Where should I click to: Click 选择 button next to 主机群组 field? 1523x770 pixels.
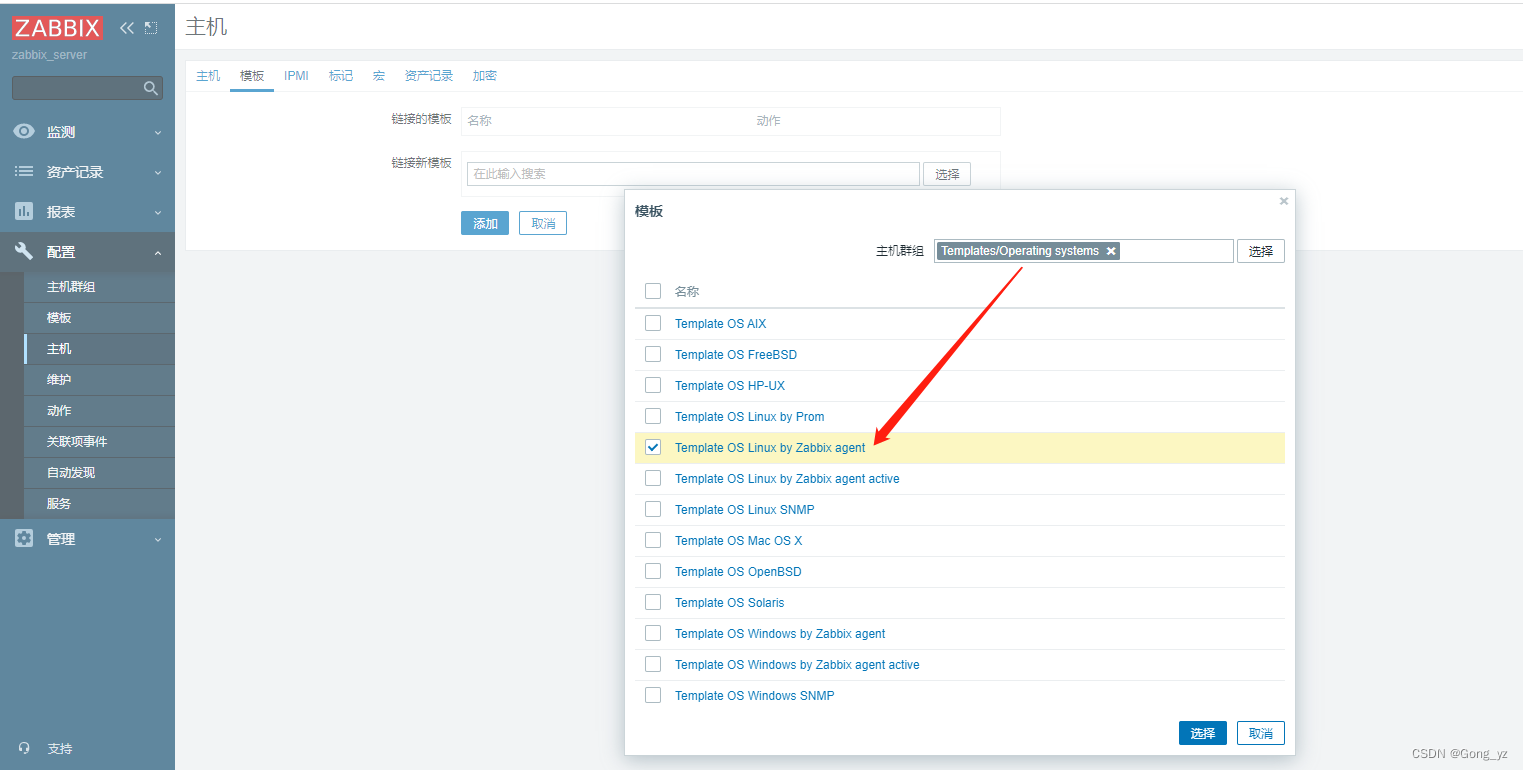[1261, 251]
